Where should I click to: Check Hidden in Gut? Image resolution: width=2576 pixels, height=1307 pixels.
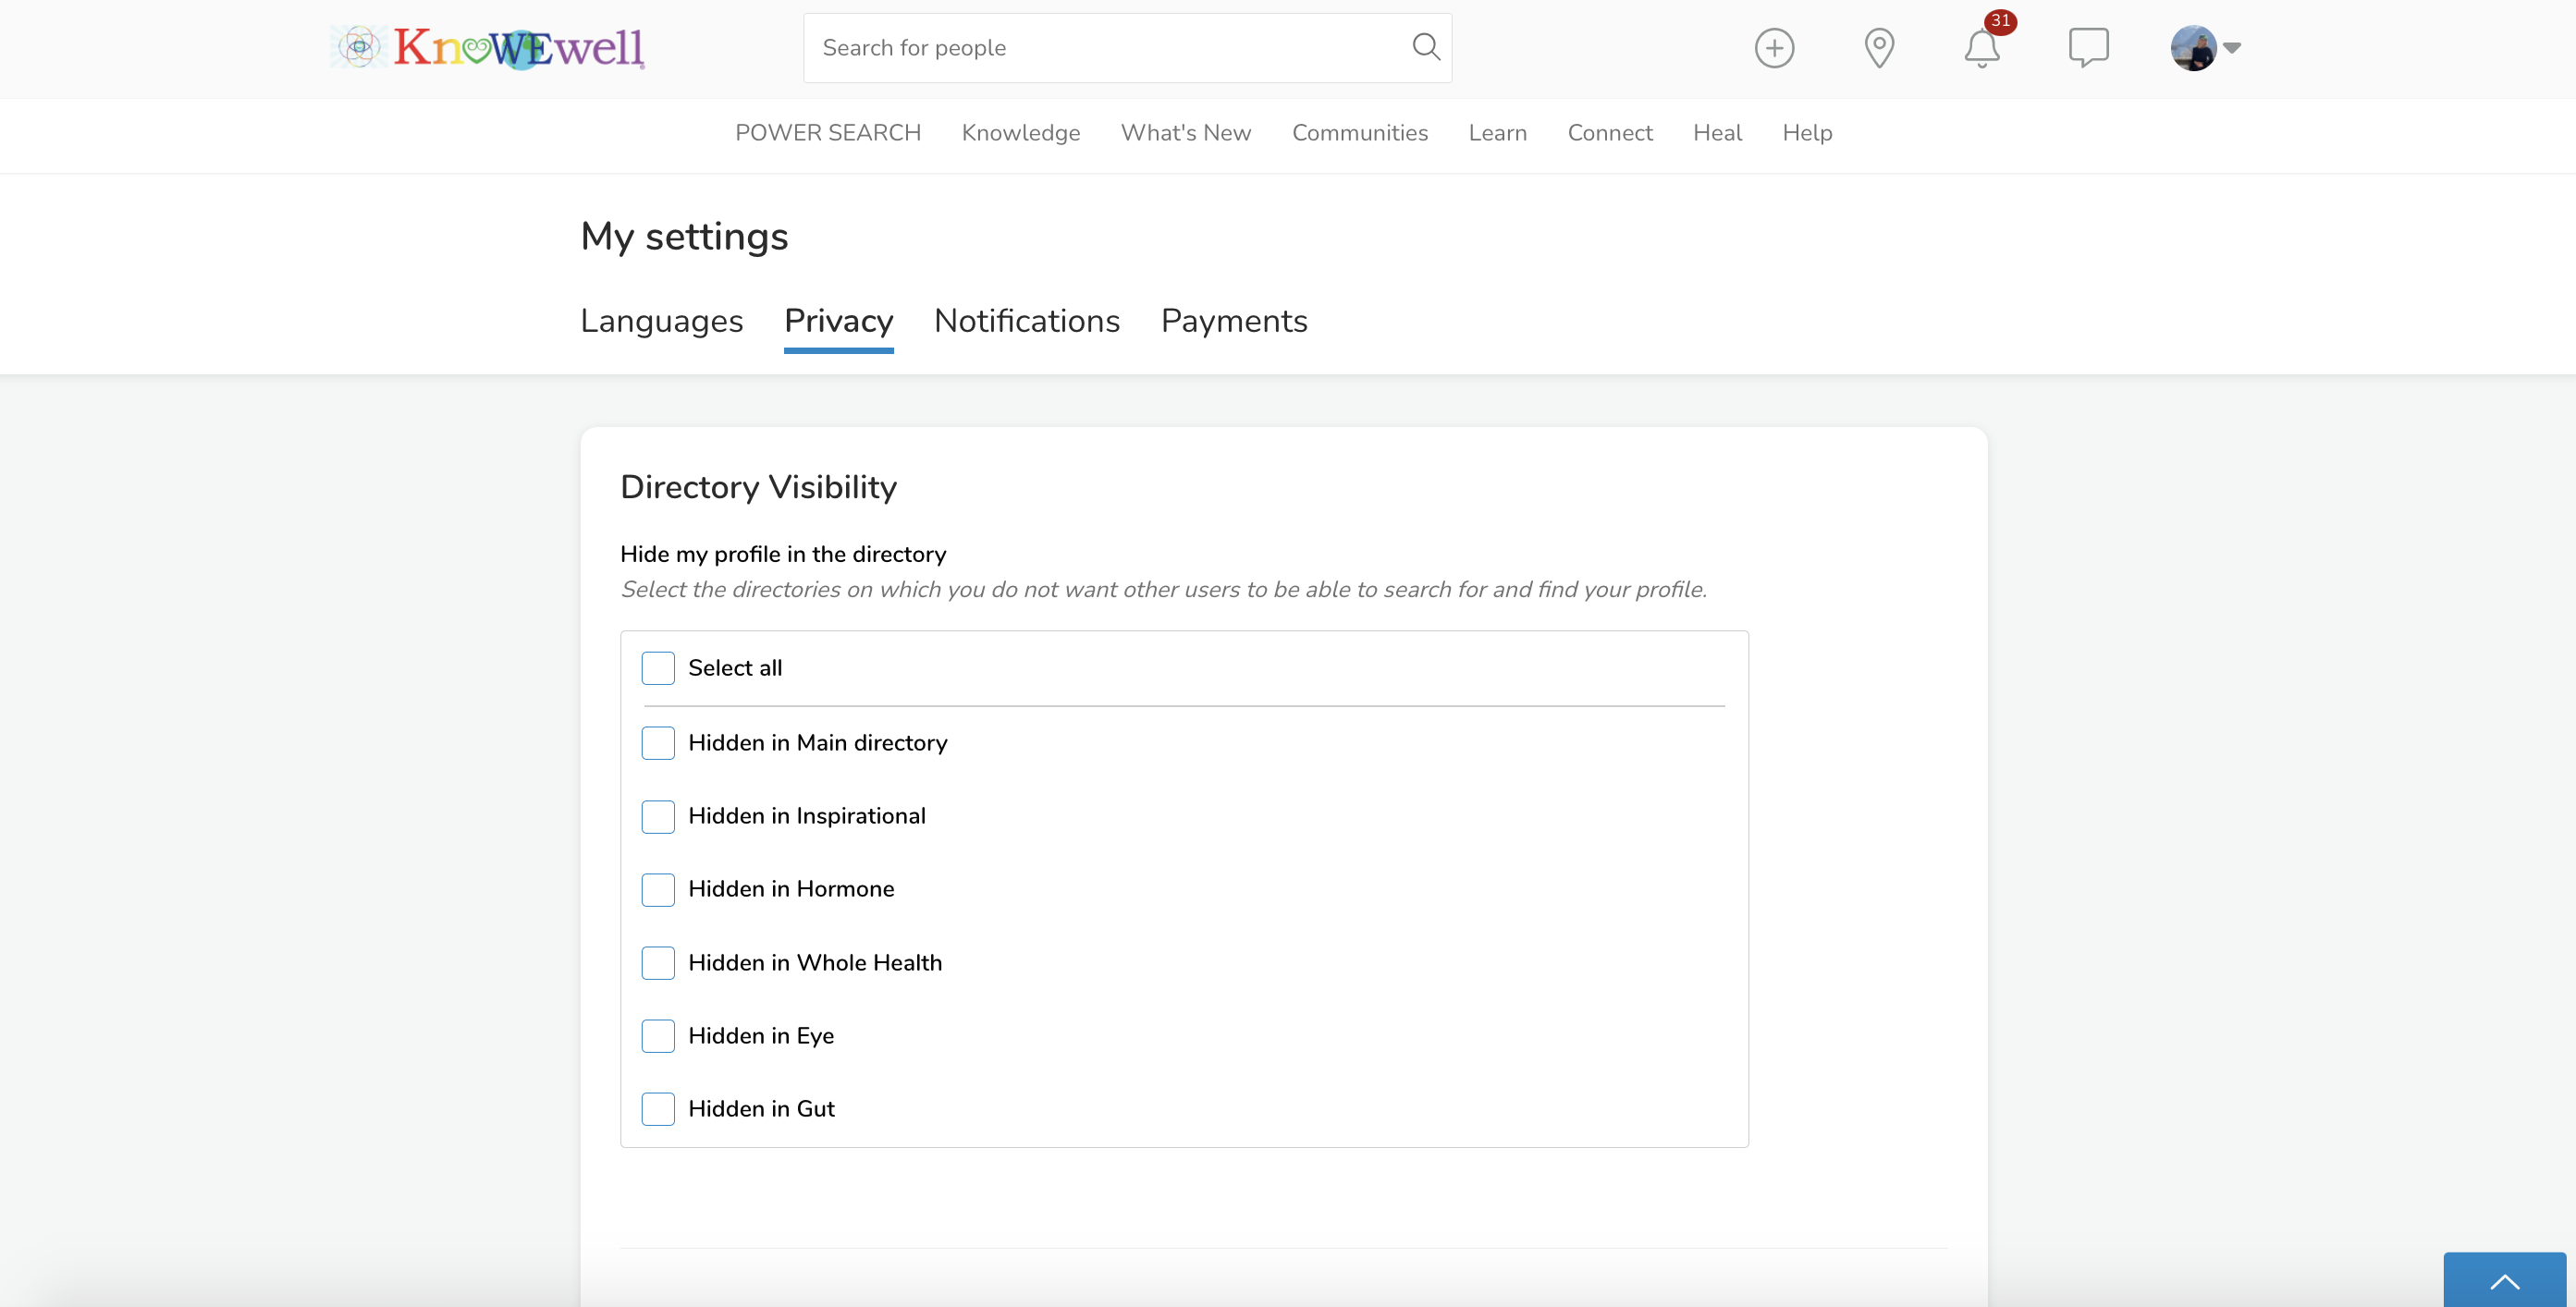658,1109
